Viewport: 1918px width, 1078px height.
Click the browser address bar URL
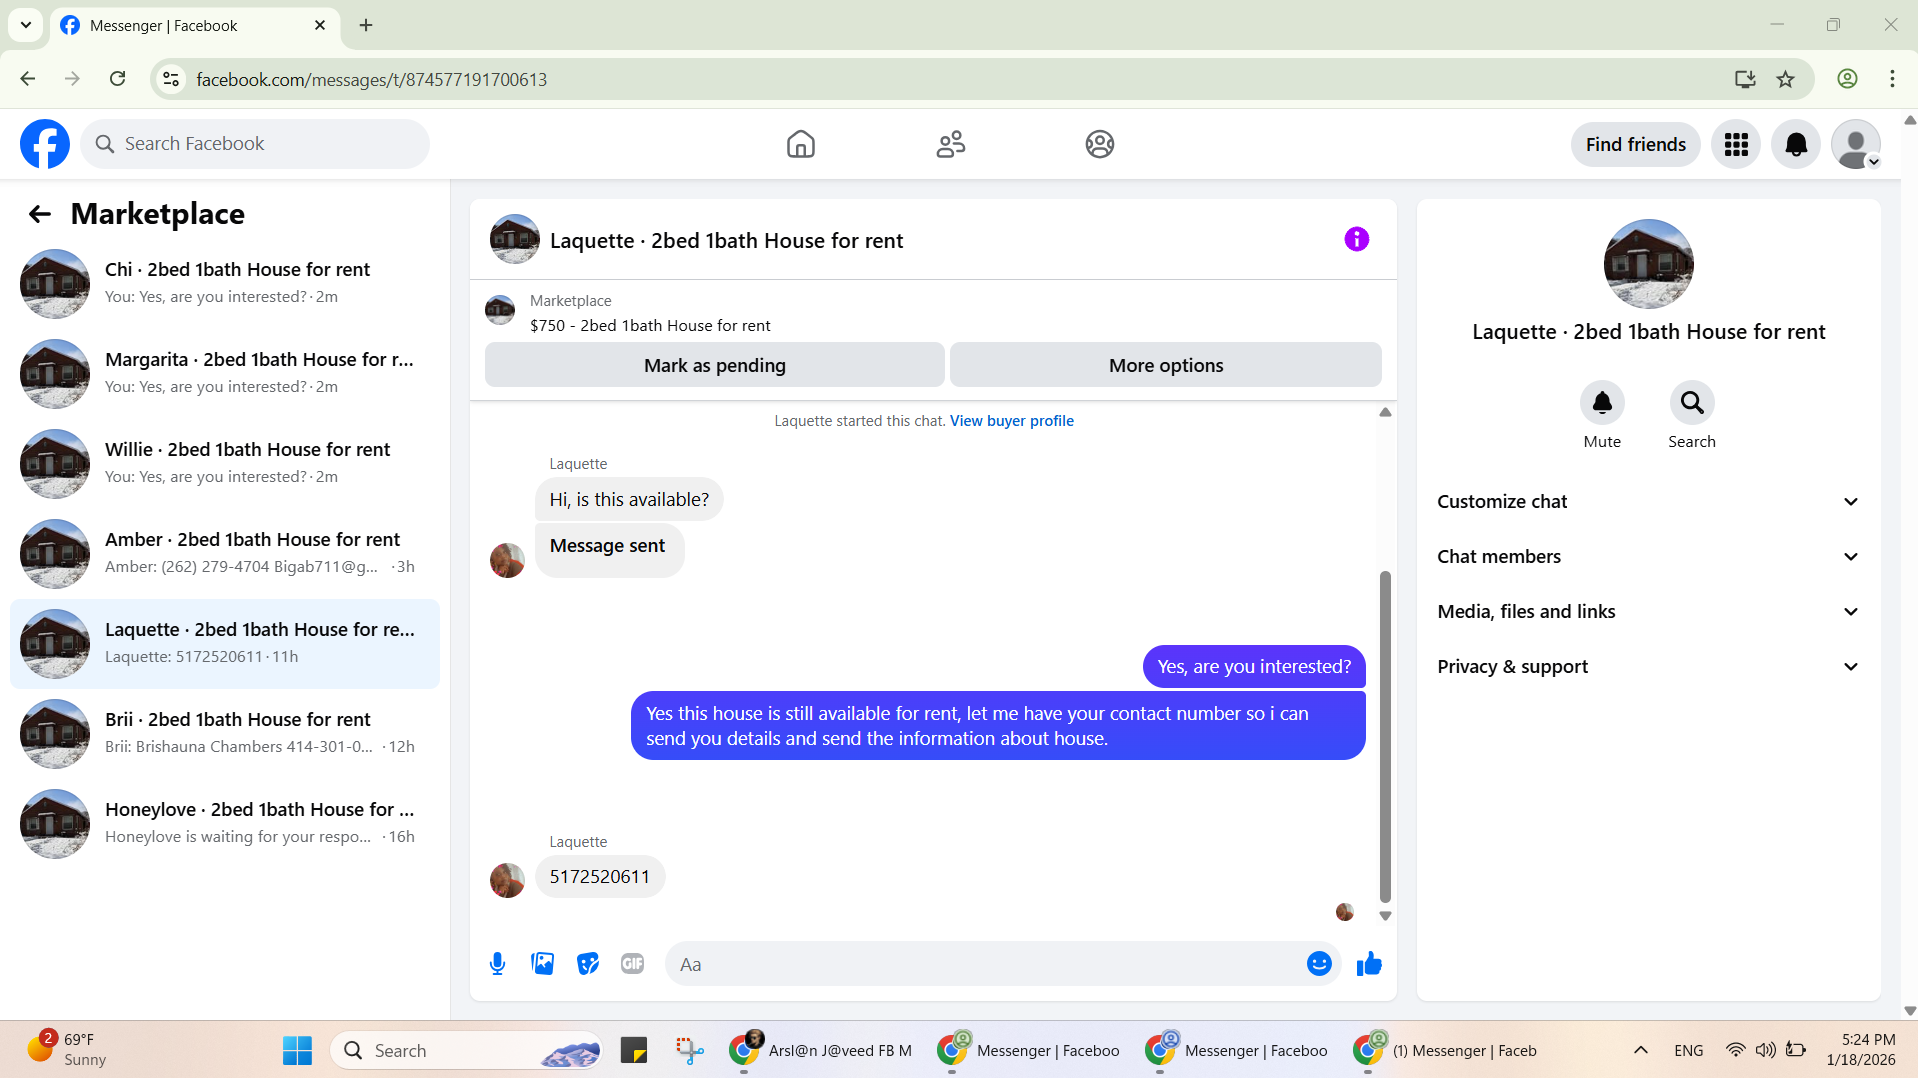point(372,79)
